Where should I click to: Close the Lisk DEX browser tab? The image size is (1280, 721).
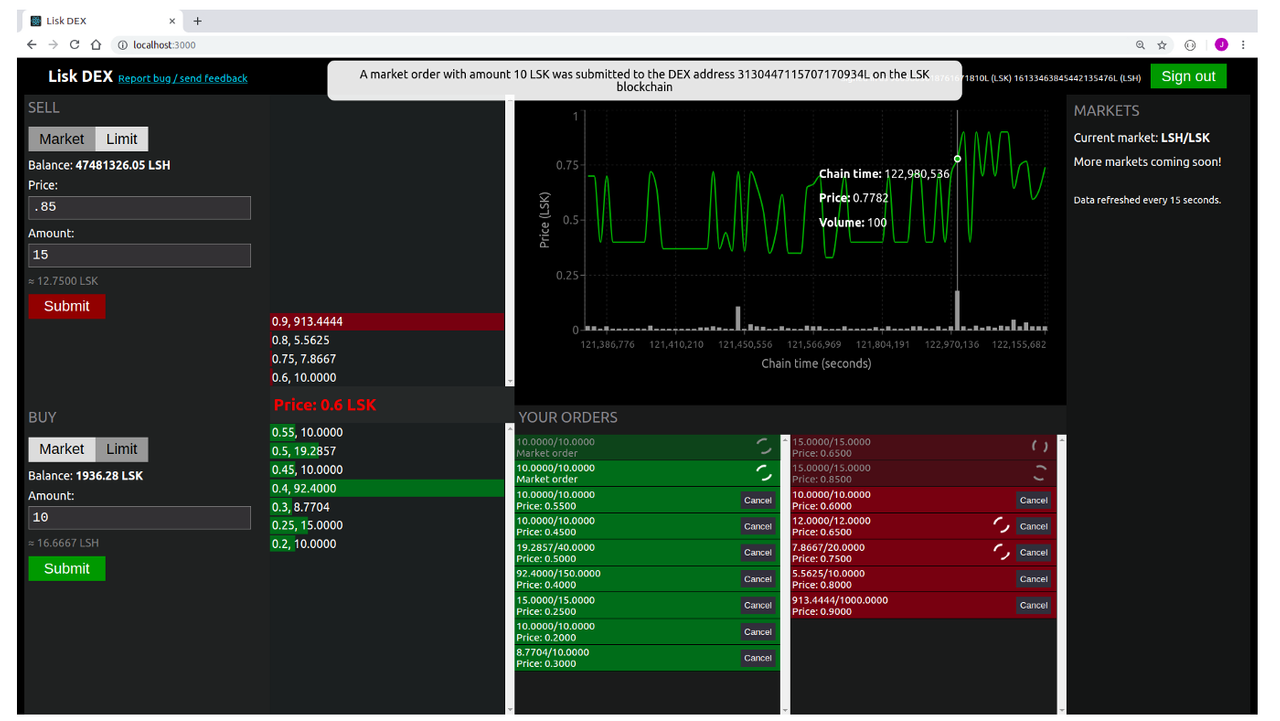coord(172,20)
